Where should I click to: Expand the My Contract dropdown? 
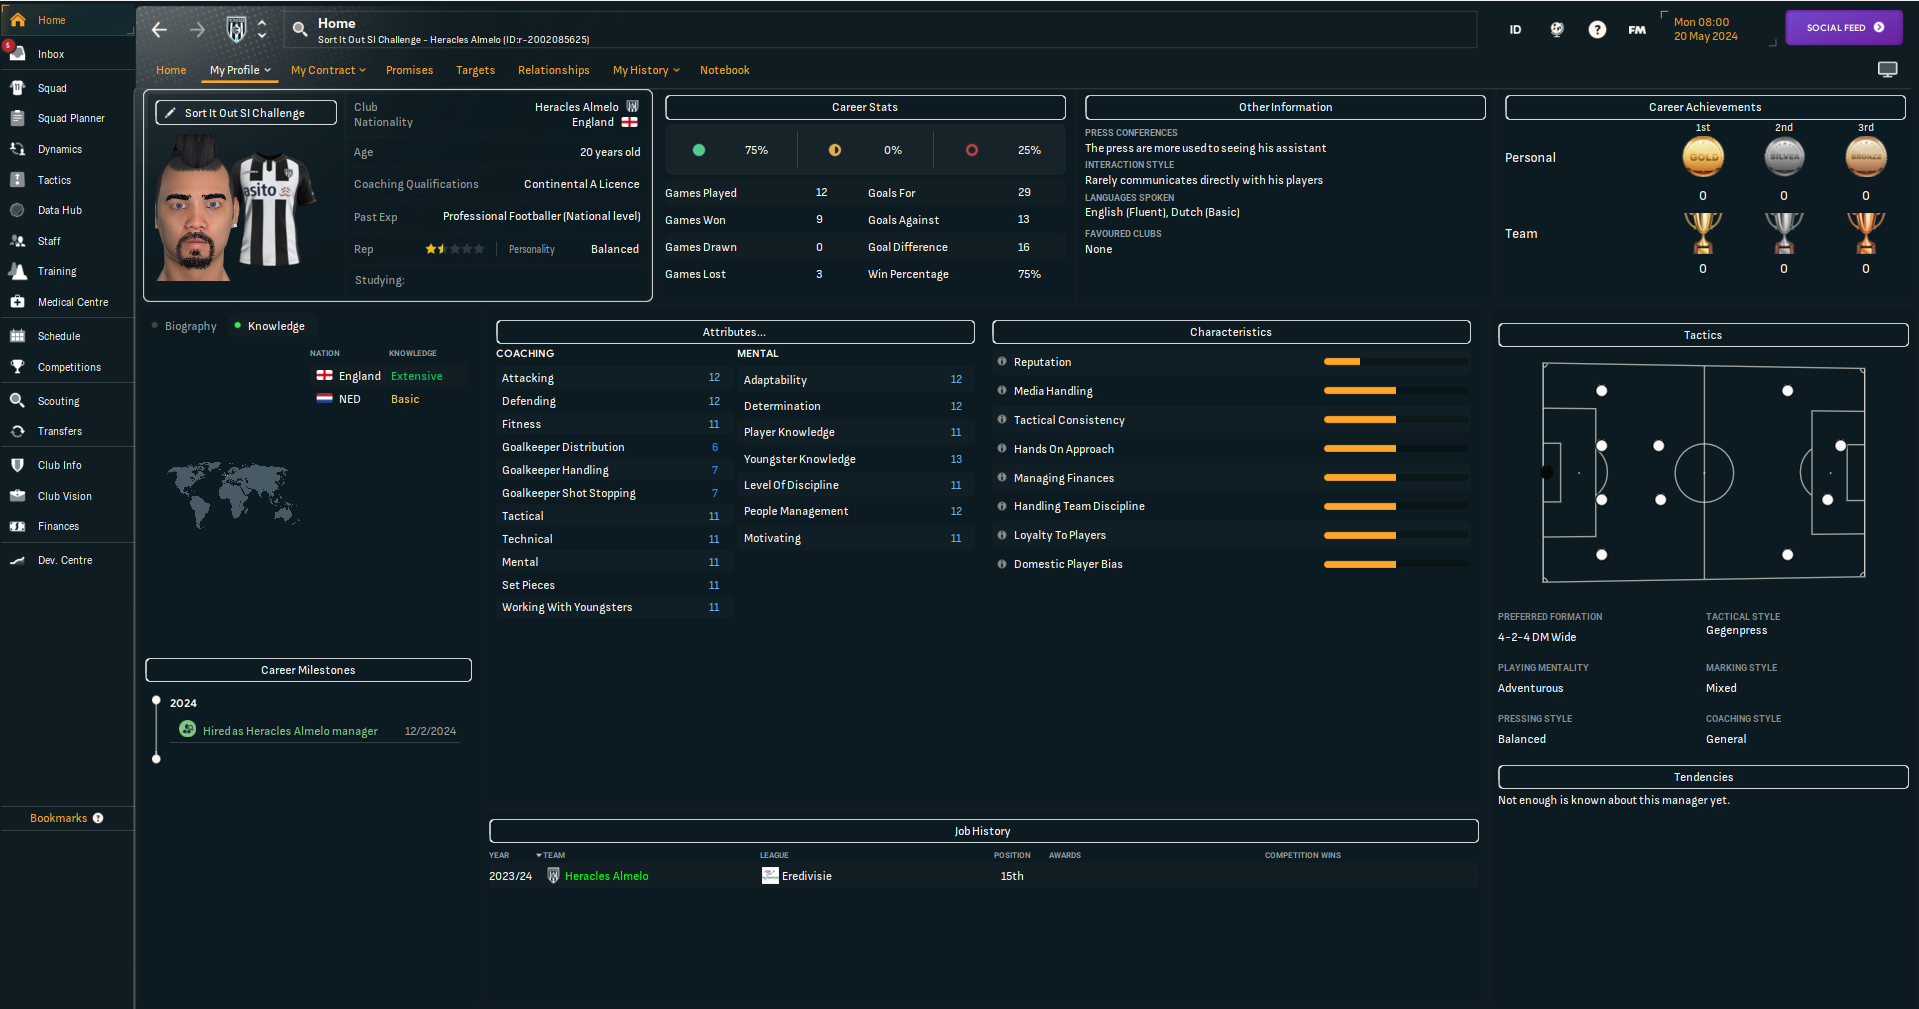tap(329, 70)
